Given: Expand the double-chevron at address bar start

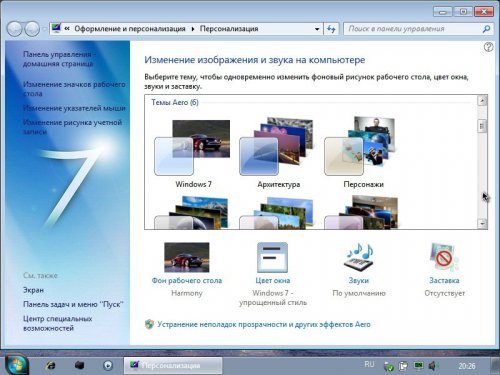Looking at the screenshot, I should [67, 29].
